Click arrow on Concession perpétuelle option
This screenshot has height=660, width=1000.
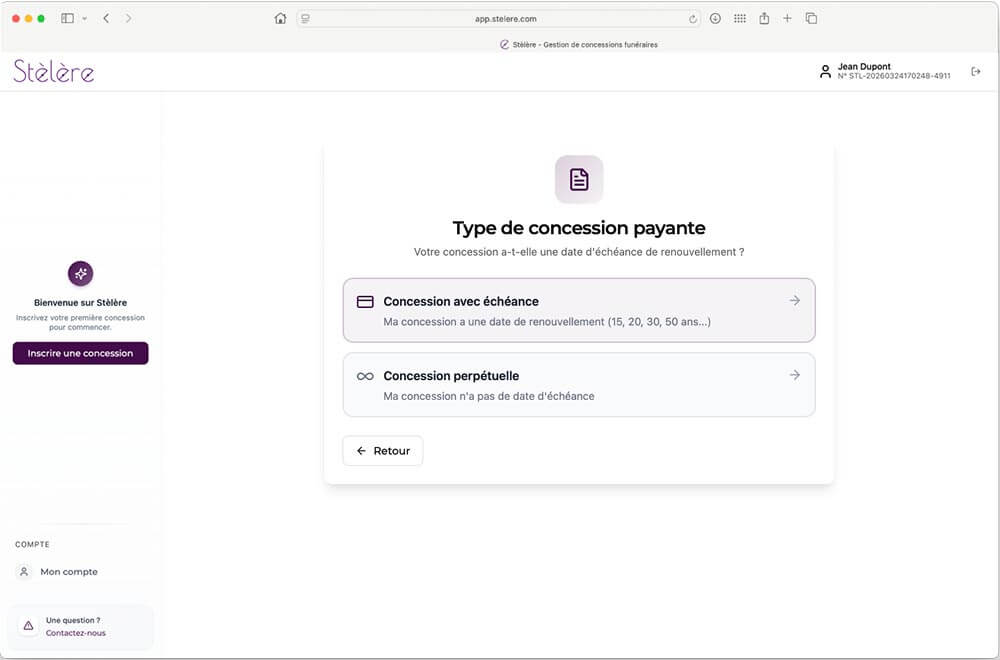pos(794,375)
